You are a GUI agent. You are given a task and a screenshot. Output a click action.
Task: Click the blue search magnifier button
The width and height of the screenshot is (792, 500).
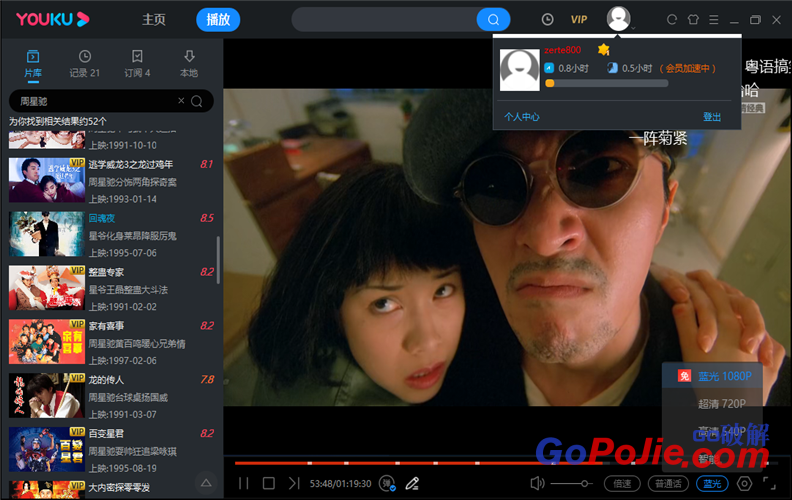click(x=493, y=19)
